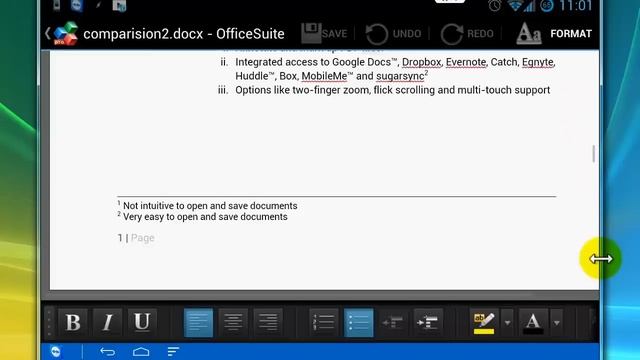640x360 pixels.
Task: Toggle Underline formatting
Action: click(142, 322)
